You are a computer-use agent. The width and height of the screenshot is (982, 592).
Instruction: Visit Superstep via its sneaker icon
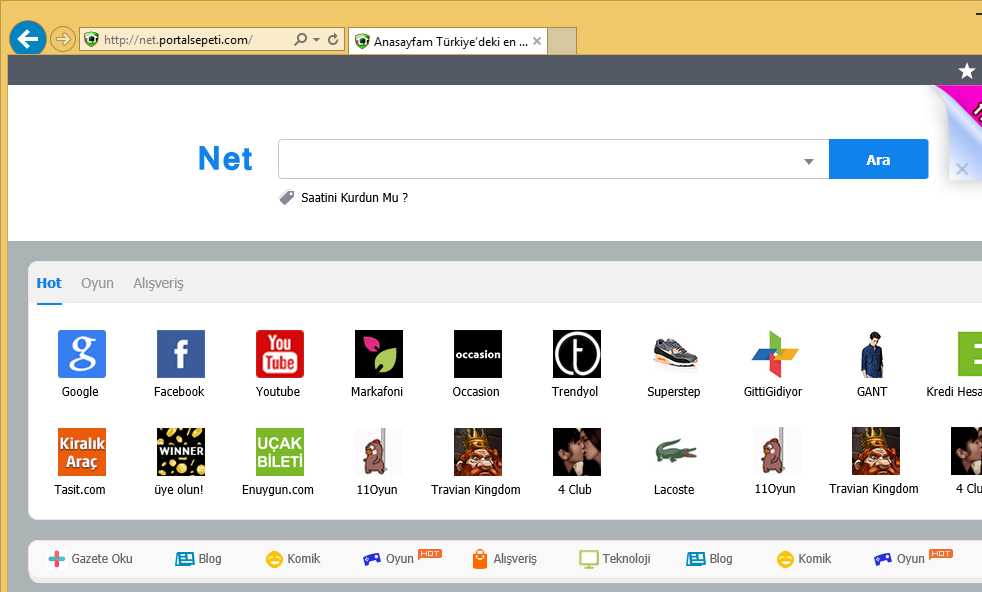click(x=675, y=354)
